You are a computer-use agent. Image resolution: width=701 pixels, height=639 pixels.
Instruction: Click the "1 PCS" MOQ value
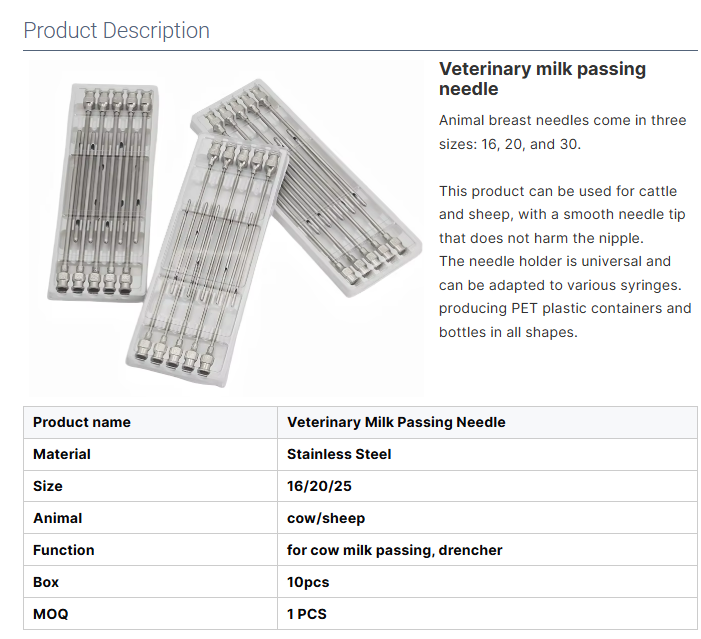coord(307,614)
